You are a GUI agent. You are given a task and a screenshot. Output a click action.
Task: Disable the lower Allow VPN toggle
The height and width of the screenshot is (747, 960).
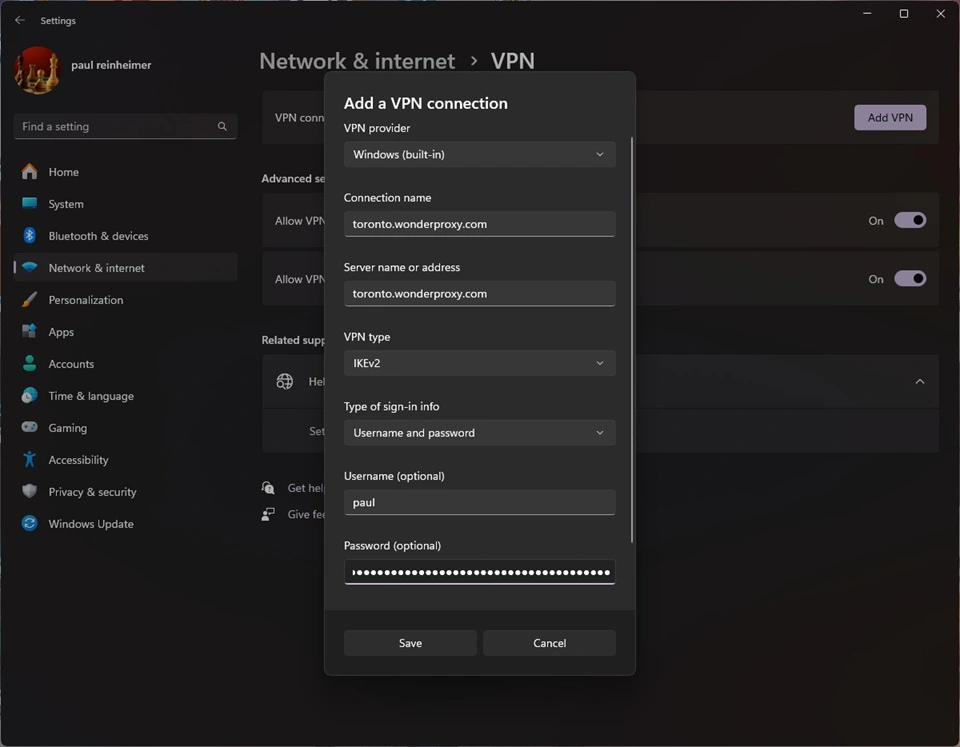(909, 278)
